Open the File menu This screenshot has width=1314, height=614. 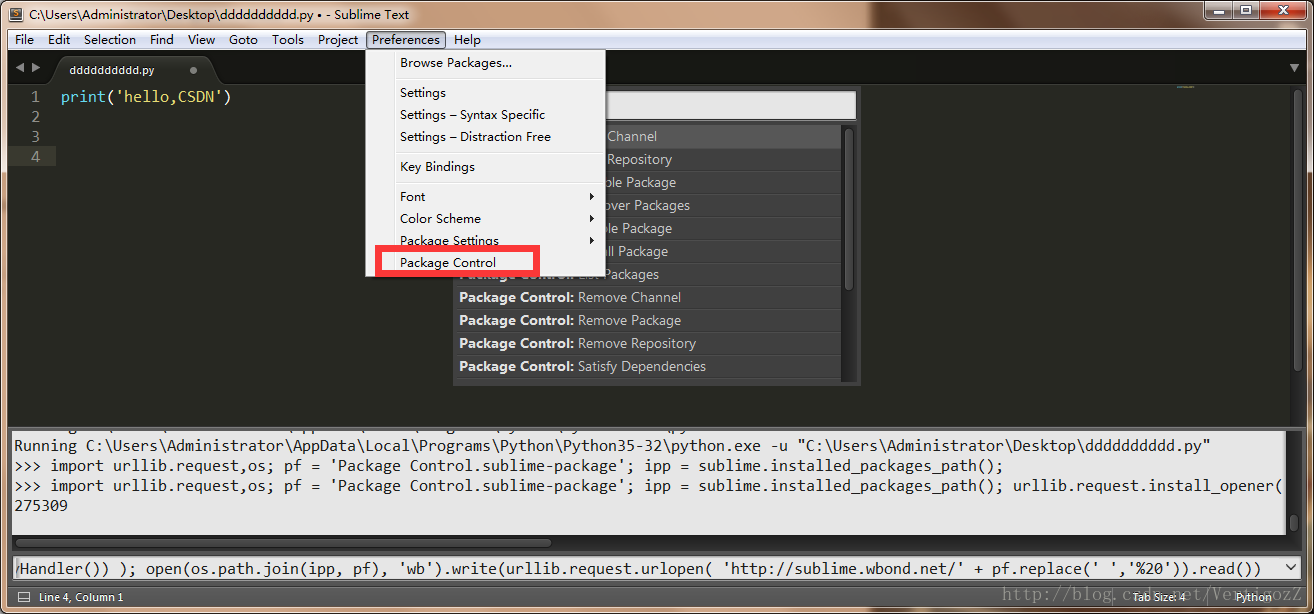24,40
